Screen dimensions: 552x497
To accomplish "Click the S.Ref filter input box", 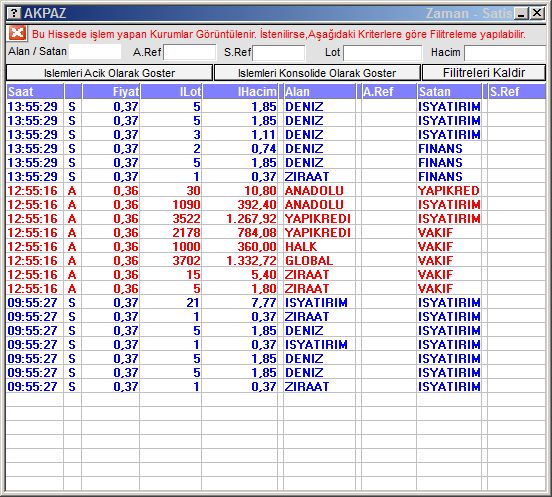I will coord(279,52).
